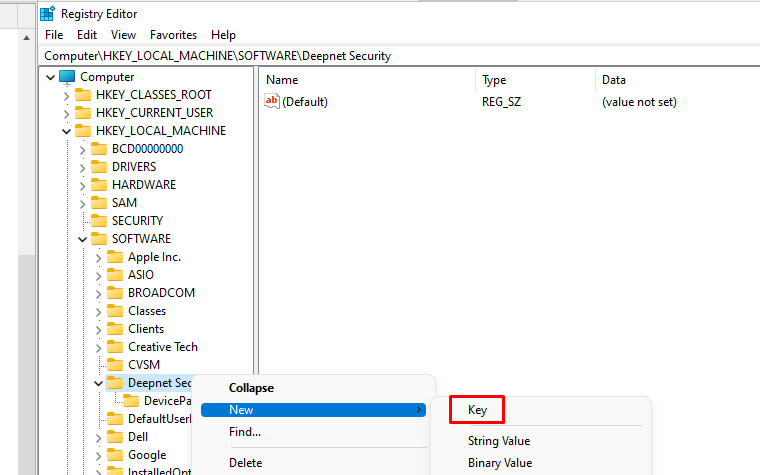The image size is (760, 475).
Task: Select the HARDWARE key in tree
Action: point(143,185)
